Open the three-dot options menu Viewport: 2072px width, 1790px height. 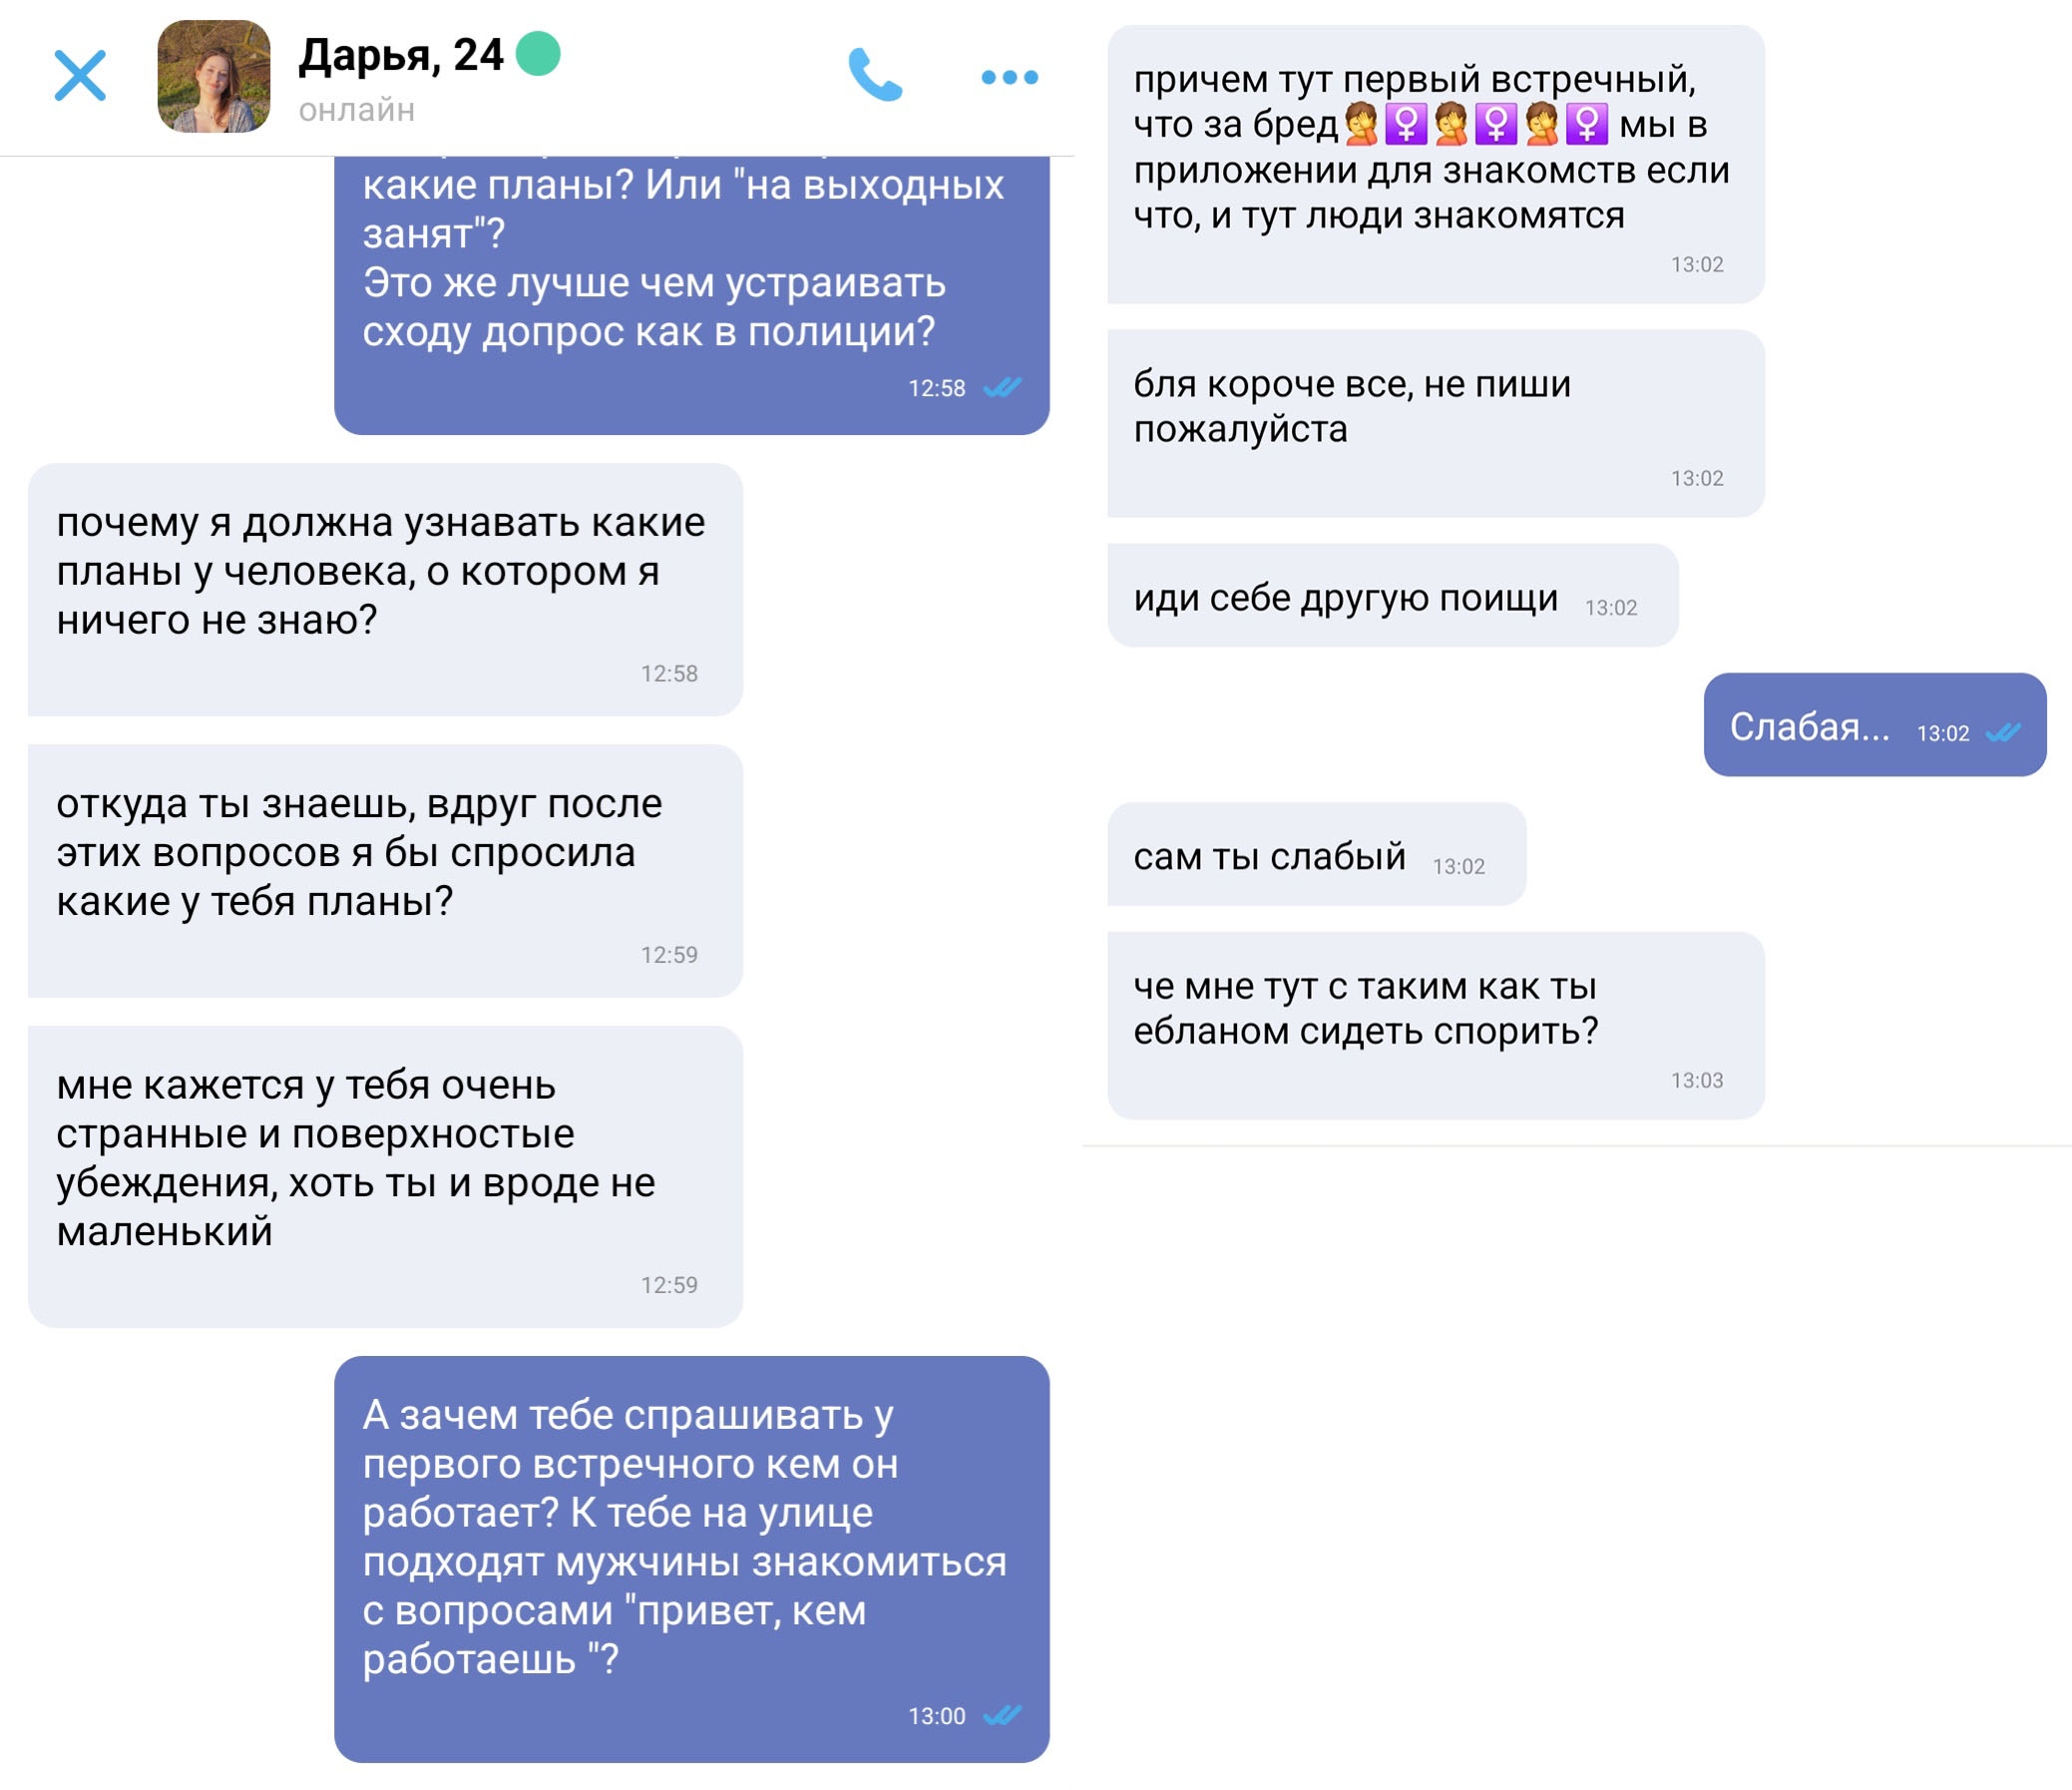coord(1009,77)
